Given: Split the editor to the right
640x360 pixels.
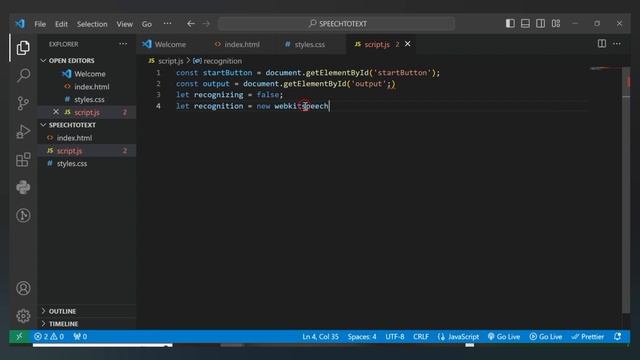Looking at the screenshot, I should point(602,43).
